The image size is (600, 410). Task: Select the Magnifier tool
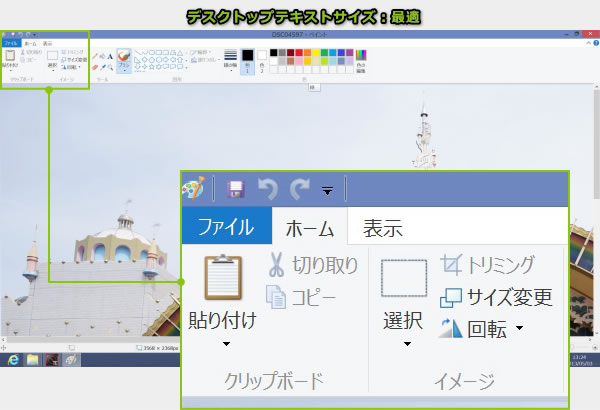(x=110, y=67)
